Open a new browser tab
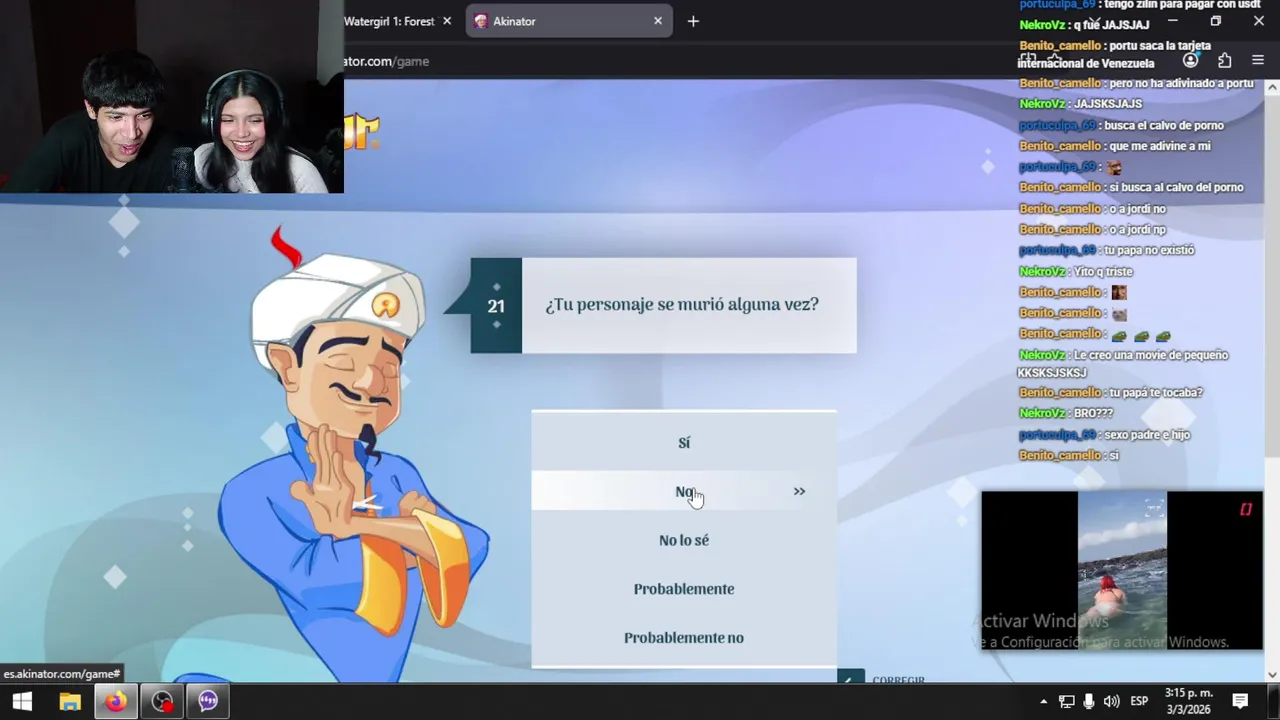 [693, 21]
